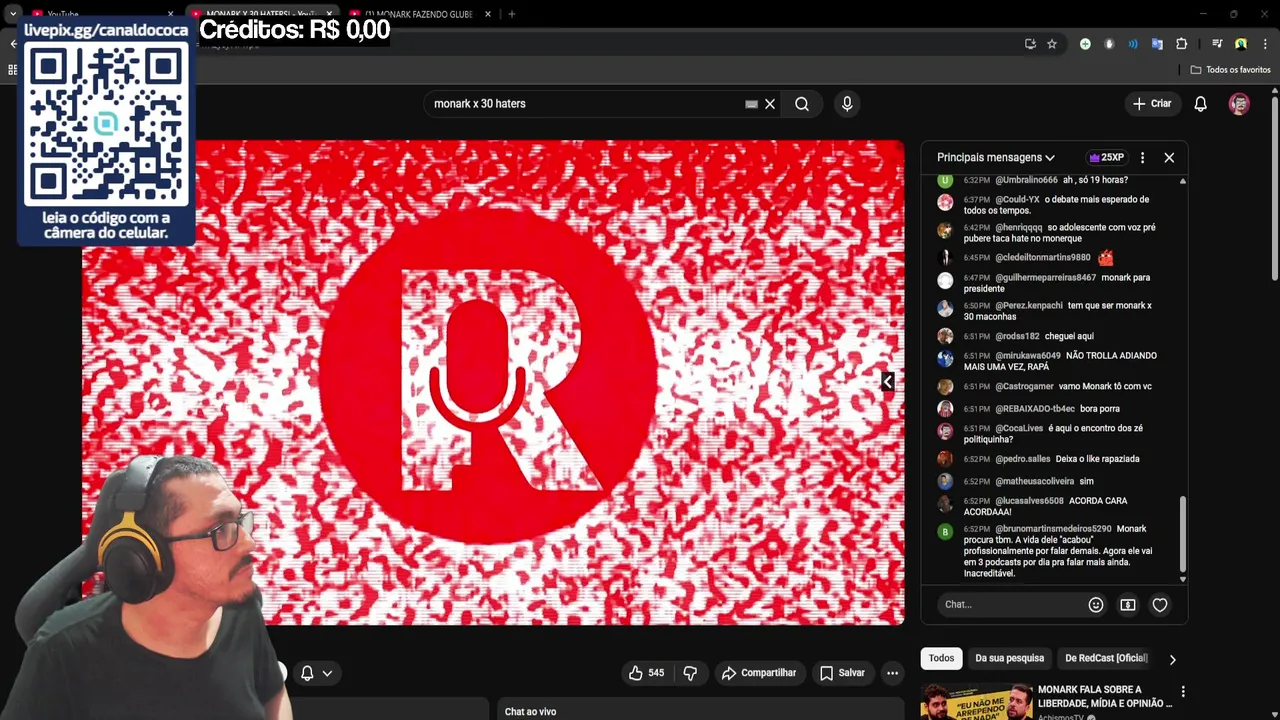This screenshot has height=720, width=1280.
Task: Bookmark this page with the star icon
Action: tap(1052, 44)
